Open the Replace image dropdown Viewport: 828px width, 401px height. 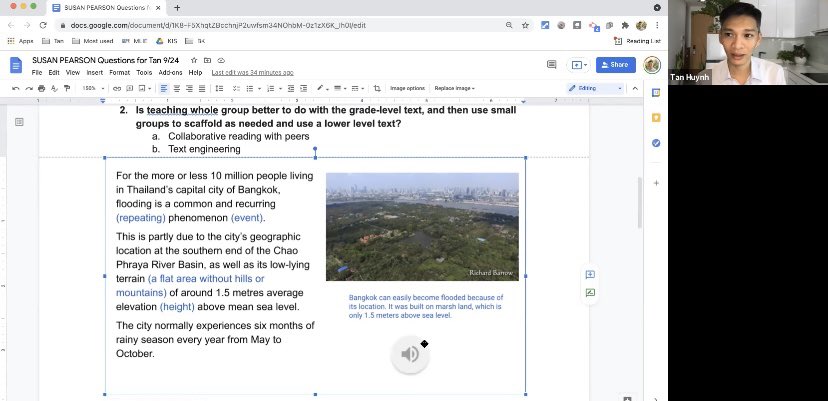(x=455, y=88)
